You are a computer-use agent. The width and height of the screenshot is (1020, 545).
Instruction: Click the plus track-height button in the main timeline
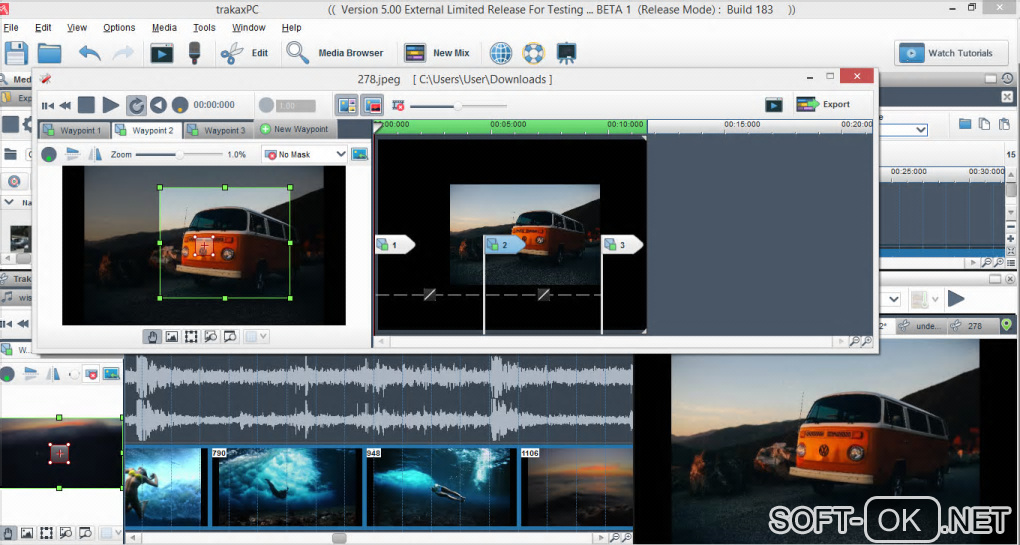[x=1010, y=238]
